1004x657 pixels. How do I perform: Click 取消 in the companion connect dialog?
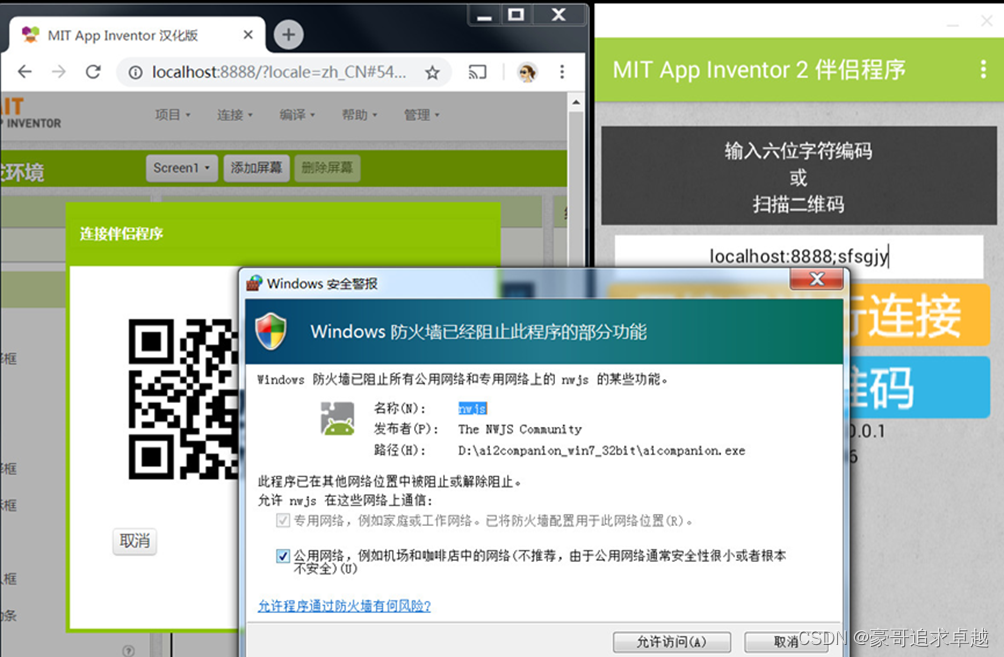point(134,541)
